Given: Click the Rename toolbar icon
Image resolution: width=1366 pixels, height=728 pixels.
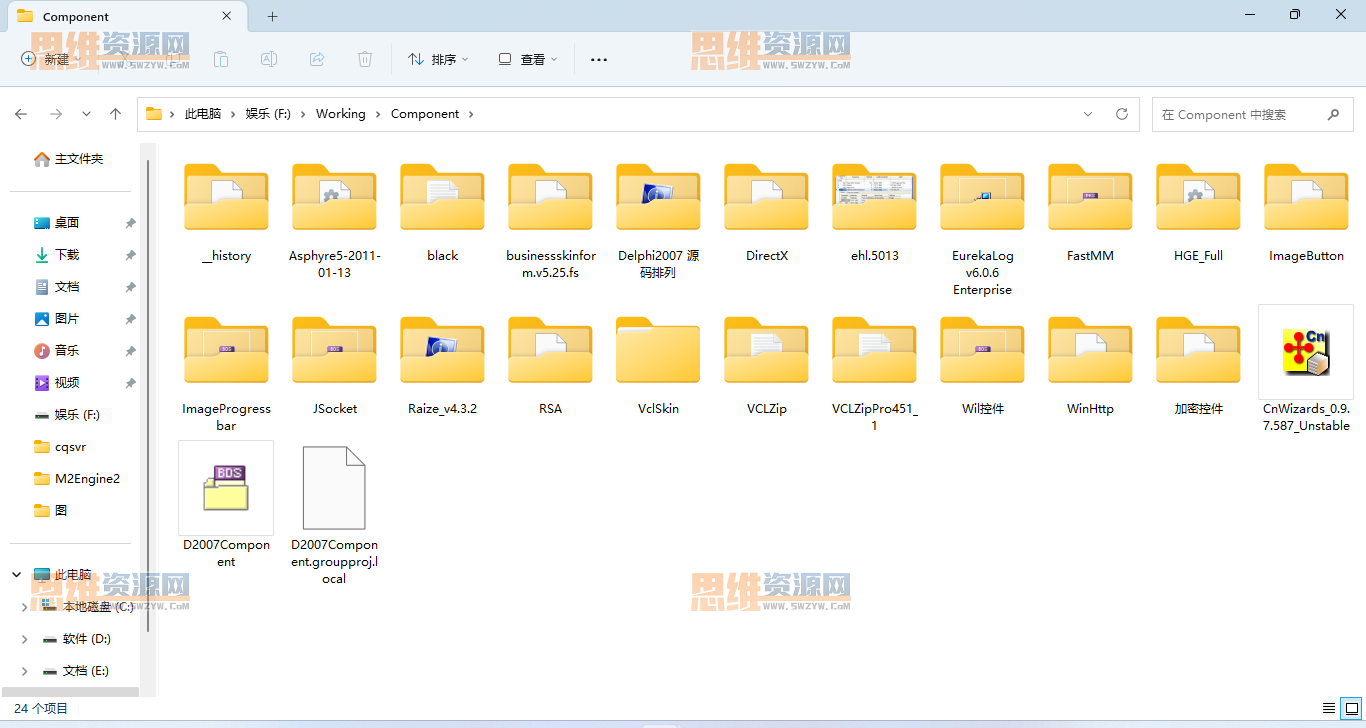Looking at the screenshot, I should 269,59.
